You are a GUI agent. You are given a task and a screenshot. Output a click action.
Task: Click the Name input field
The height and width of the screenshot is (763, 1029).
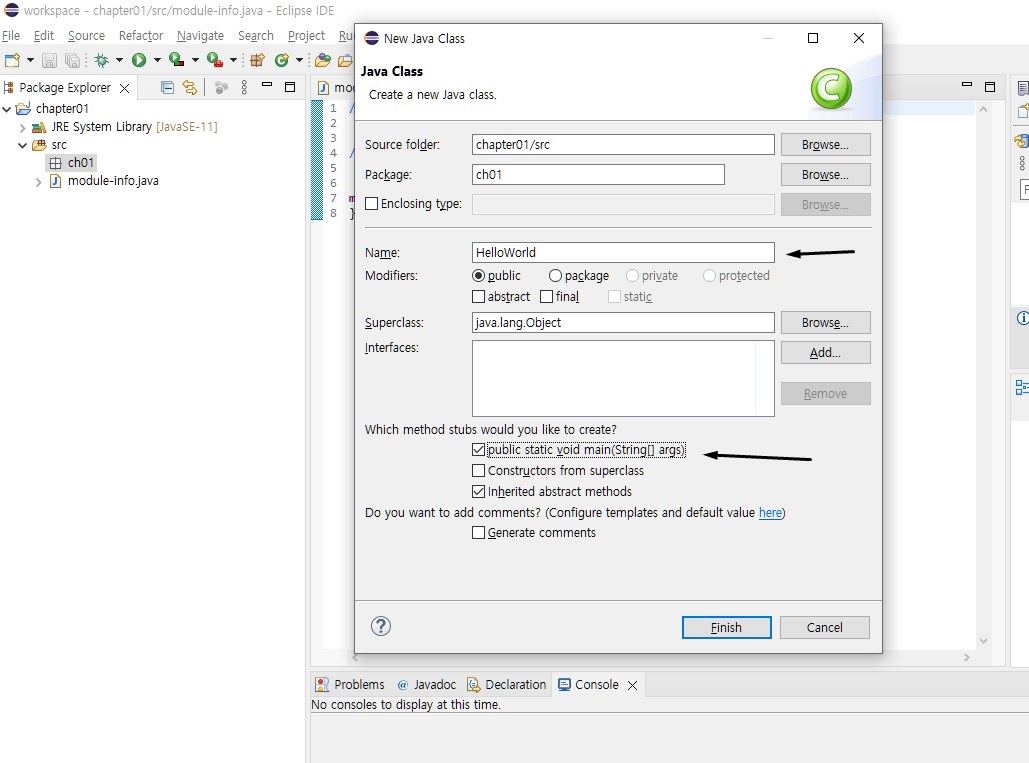point(623,253)
